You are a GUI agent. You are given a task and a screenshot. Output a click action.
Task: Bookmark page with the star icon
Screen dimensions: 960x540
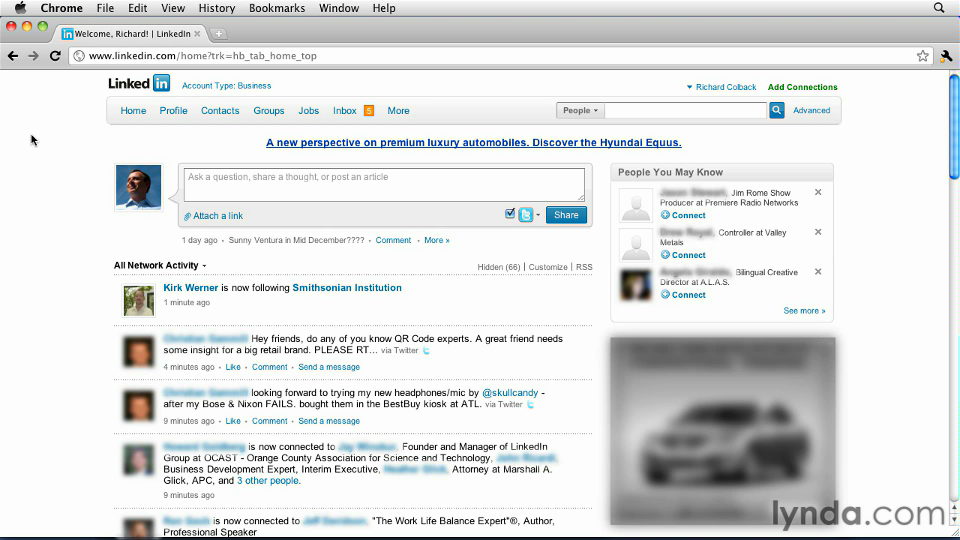[923, 56]
